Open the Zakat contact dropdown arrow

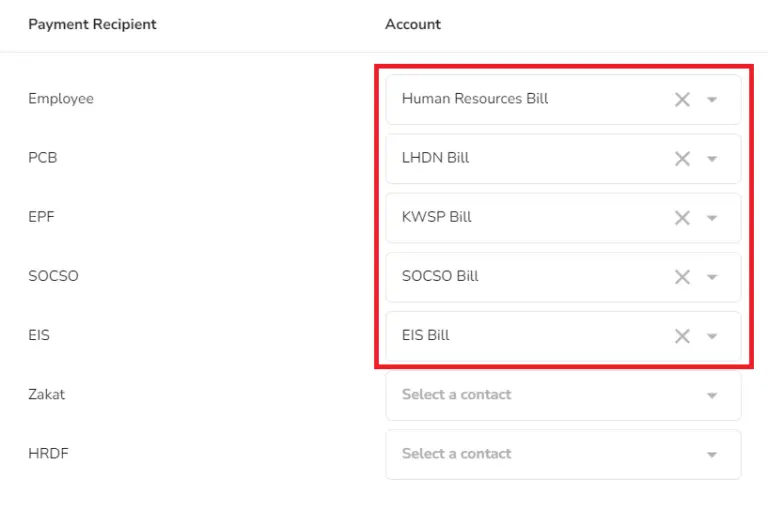pyautogui.click(x=712, y=395)
